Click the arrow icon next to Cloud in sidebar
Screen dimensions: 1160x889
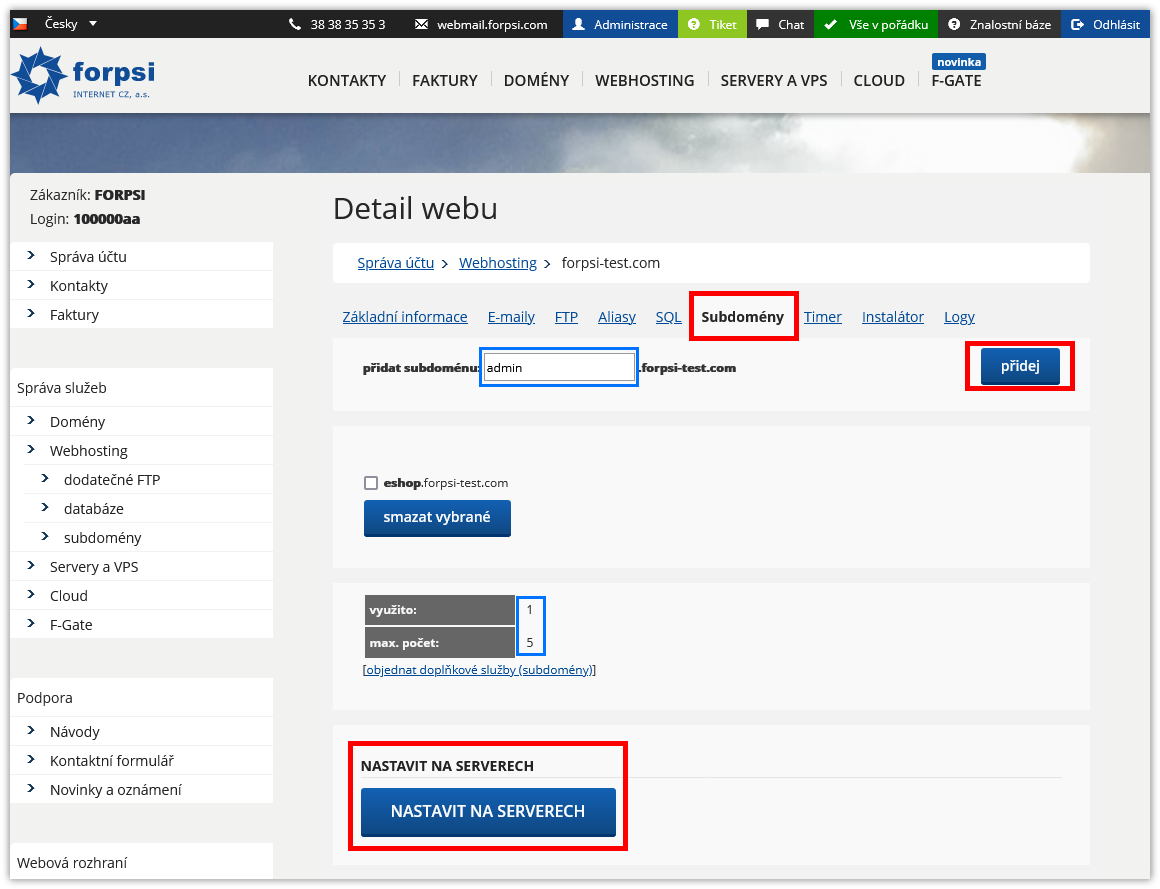(31, 594)
